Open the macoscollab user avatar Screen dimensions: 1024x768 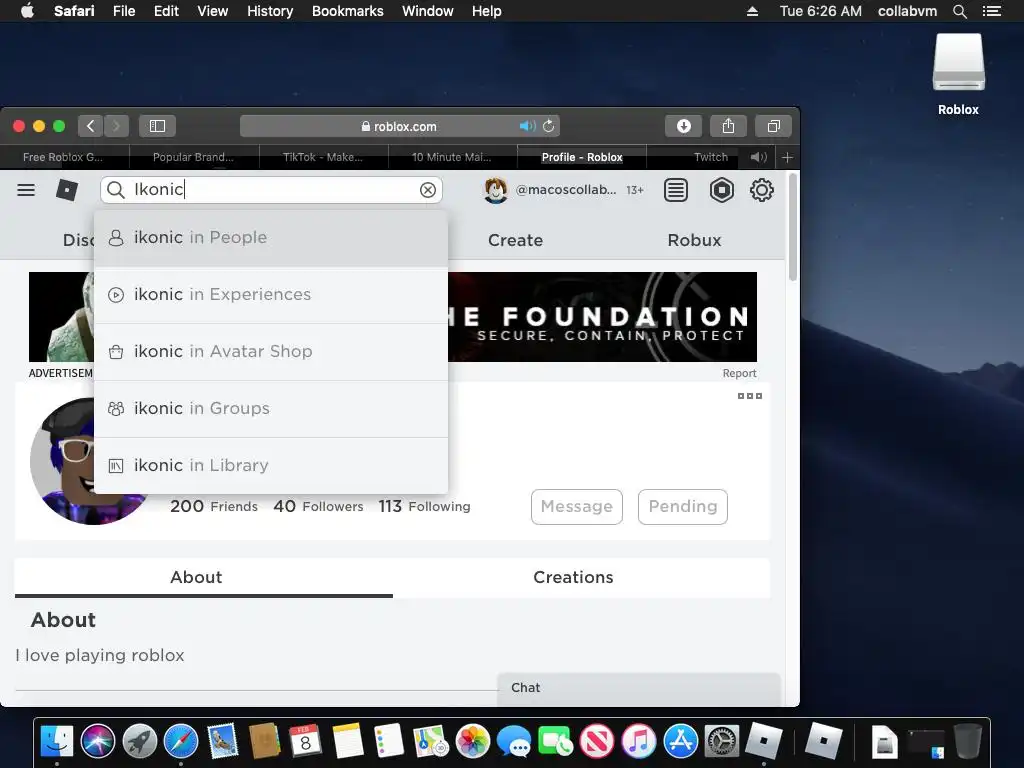click(496, 190)
